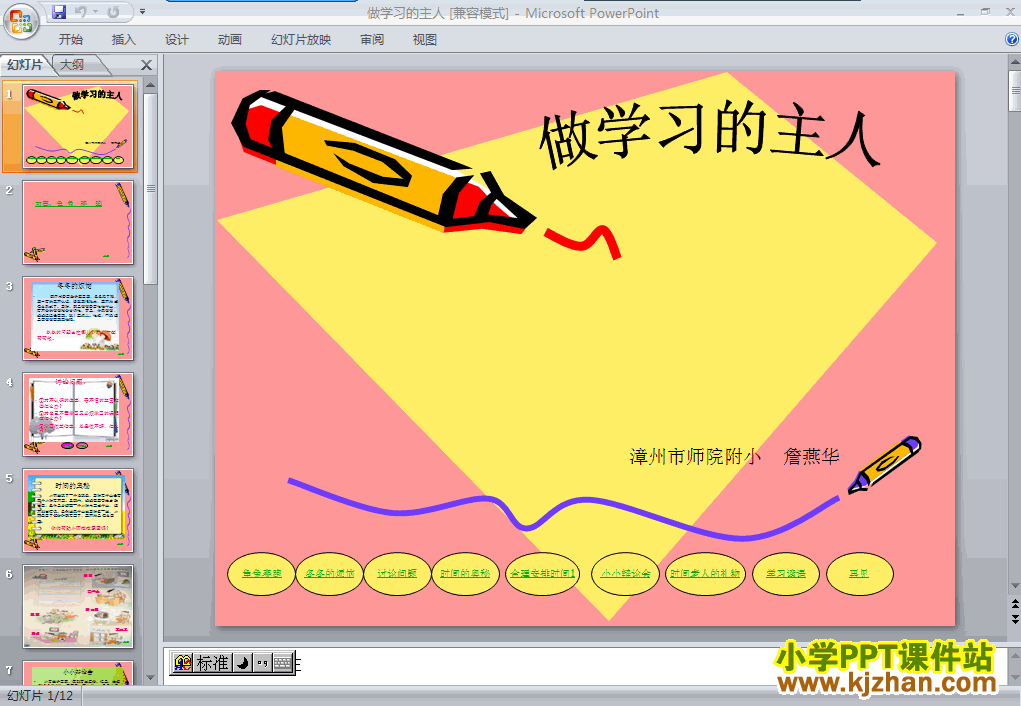Click the 时间老人的礼物 oval link
The height and width of the screenshot is (706, 1021).
tap(705, 574)
